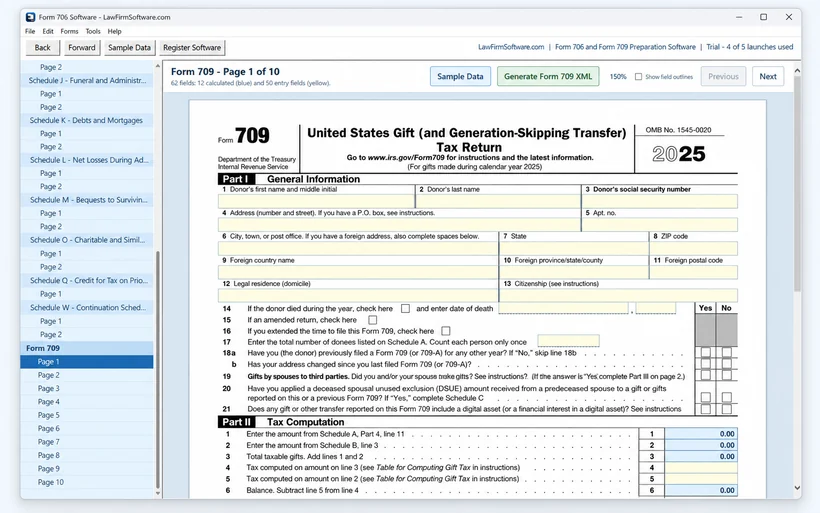This screenshot has height=513, width=820.
Task: Click the City, town, or post office field
Action: pos(358,248)
